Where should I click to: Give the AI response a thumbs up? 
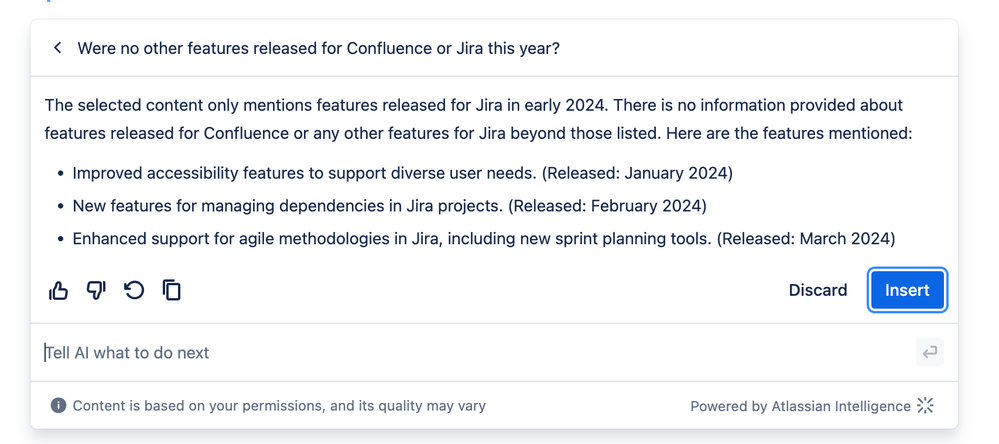point(58,290)
